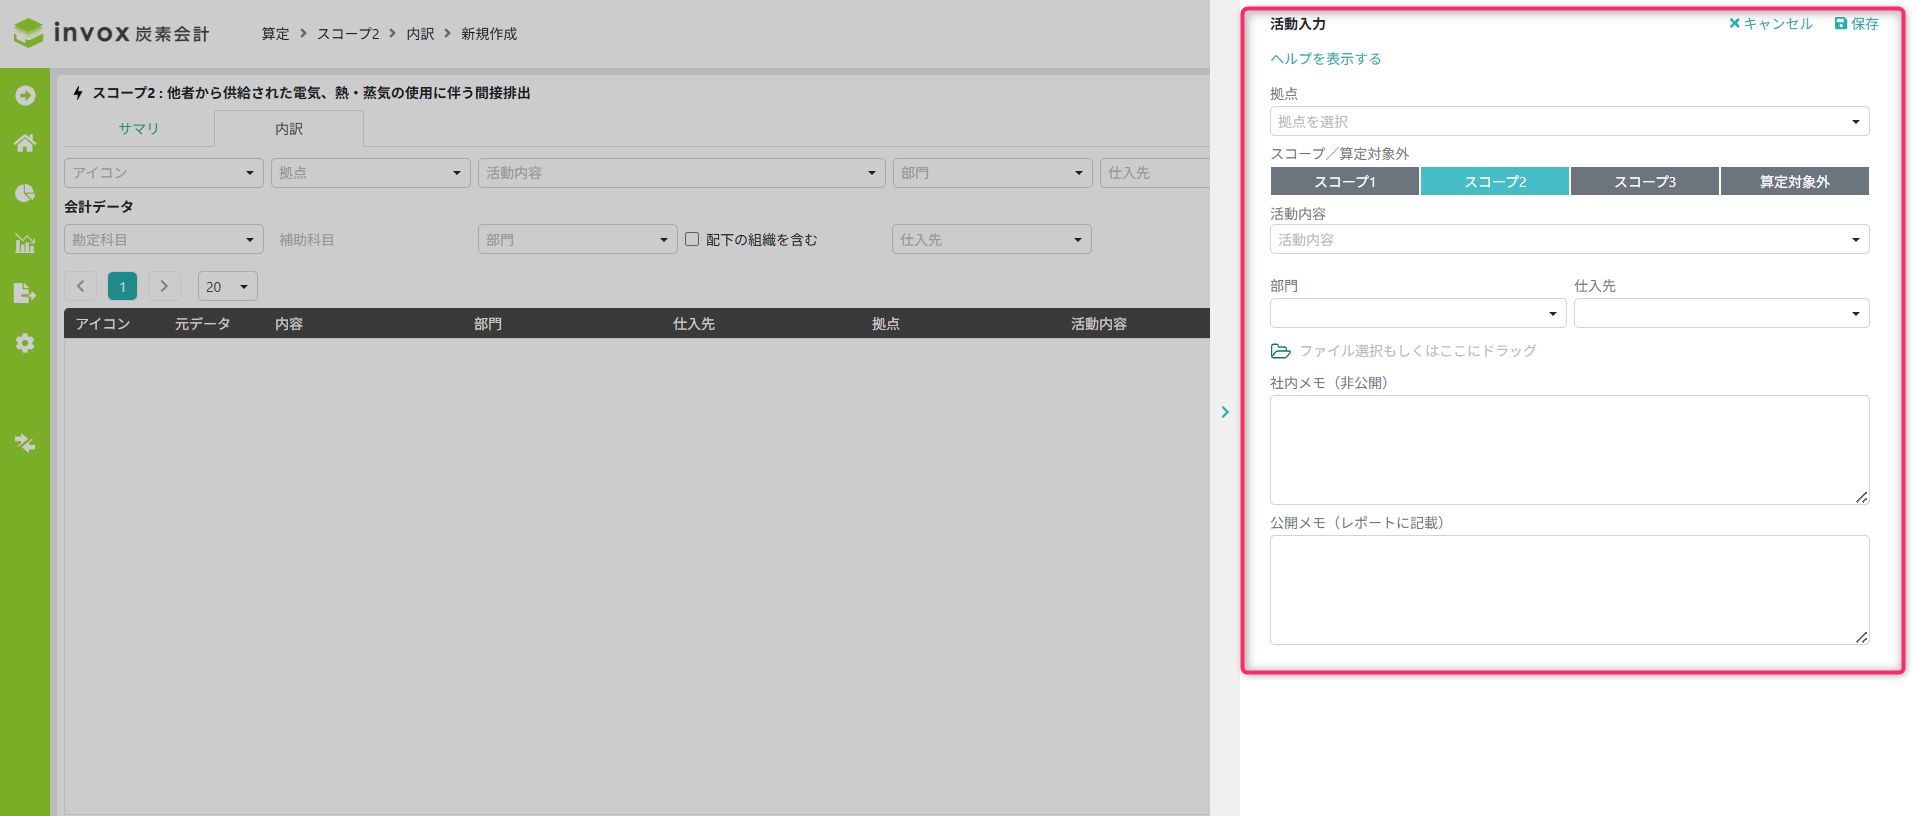
Task: Click the file export sidebar icon
Action: [25, 293]
